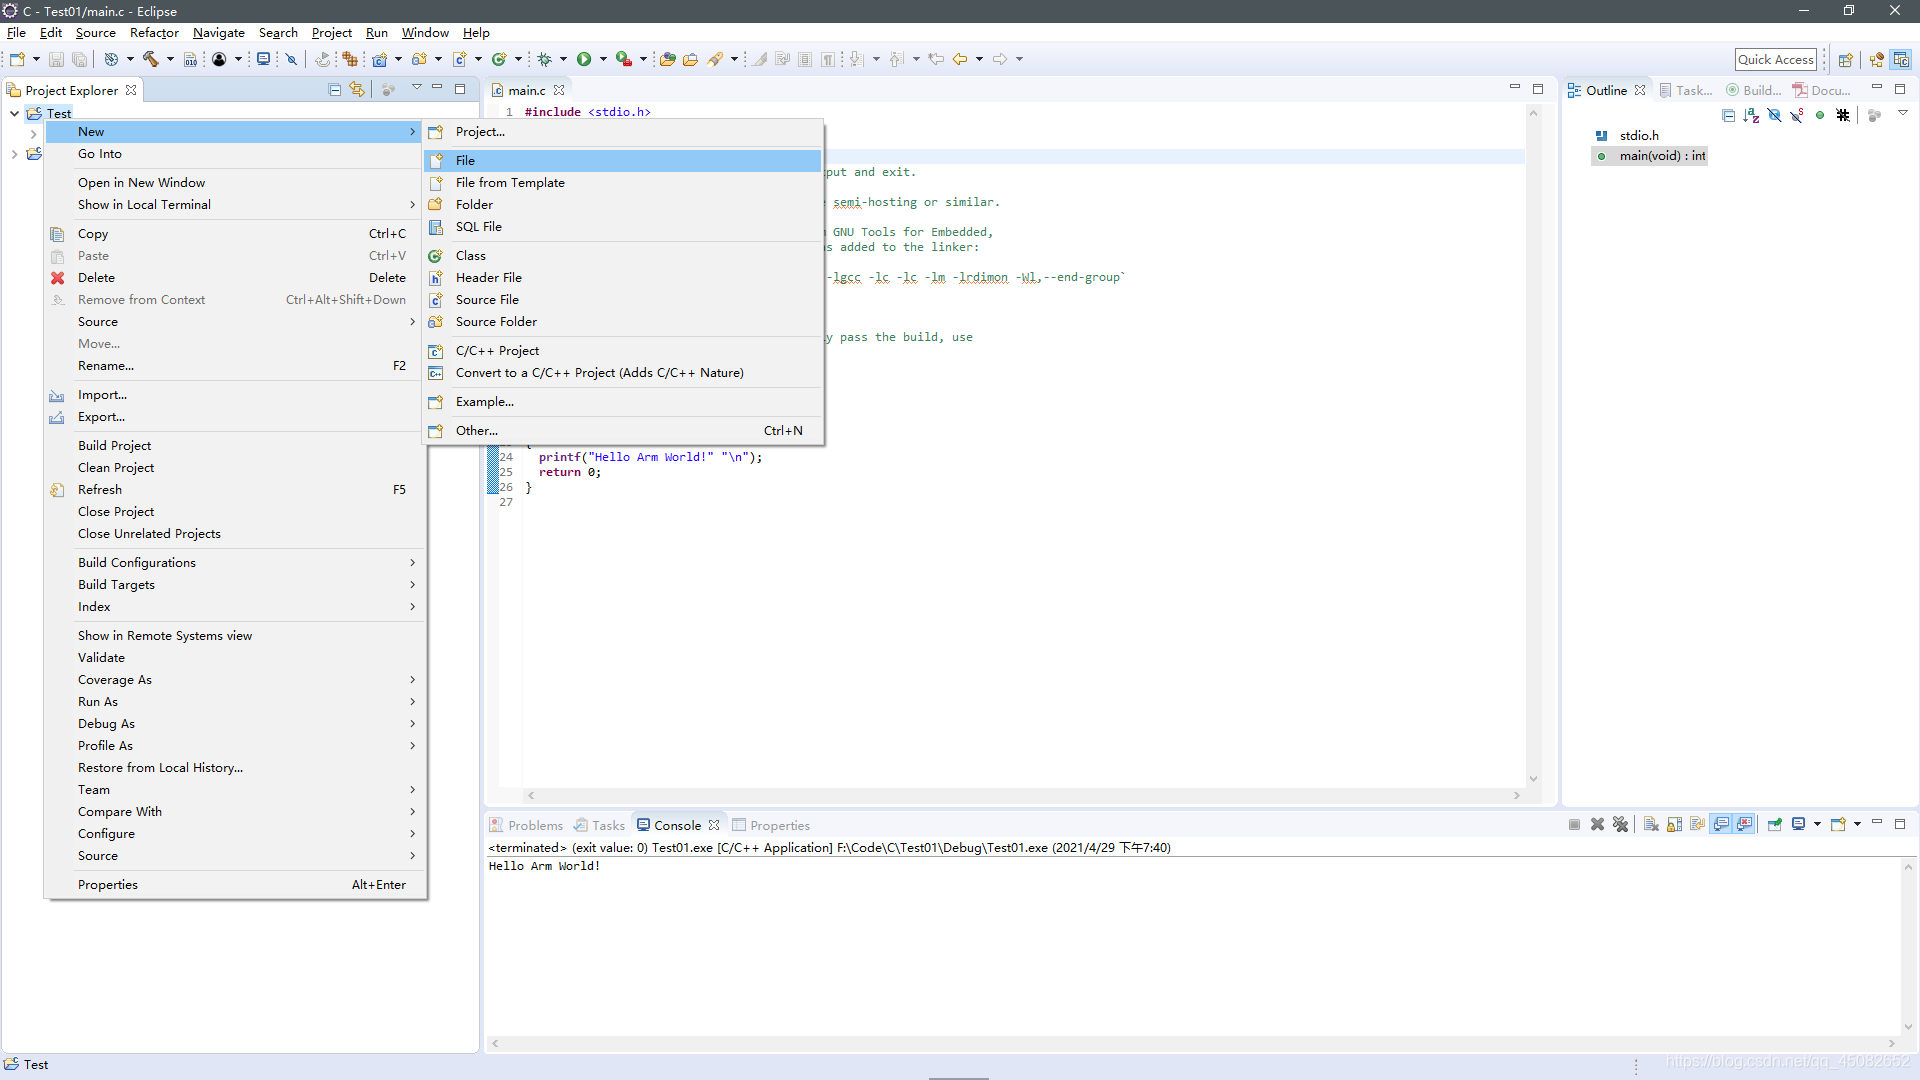
Task: Click Sort alphabetically icon in Outline
Action: [1751, 115]
